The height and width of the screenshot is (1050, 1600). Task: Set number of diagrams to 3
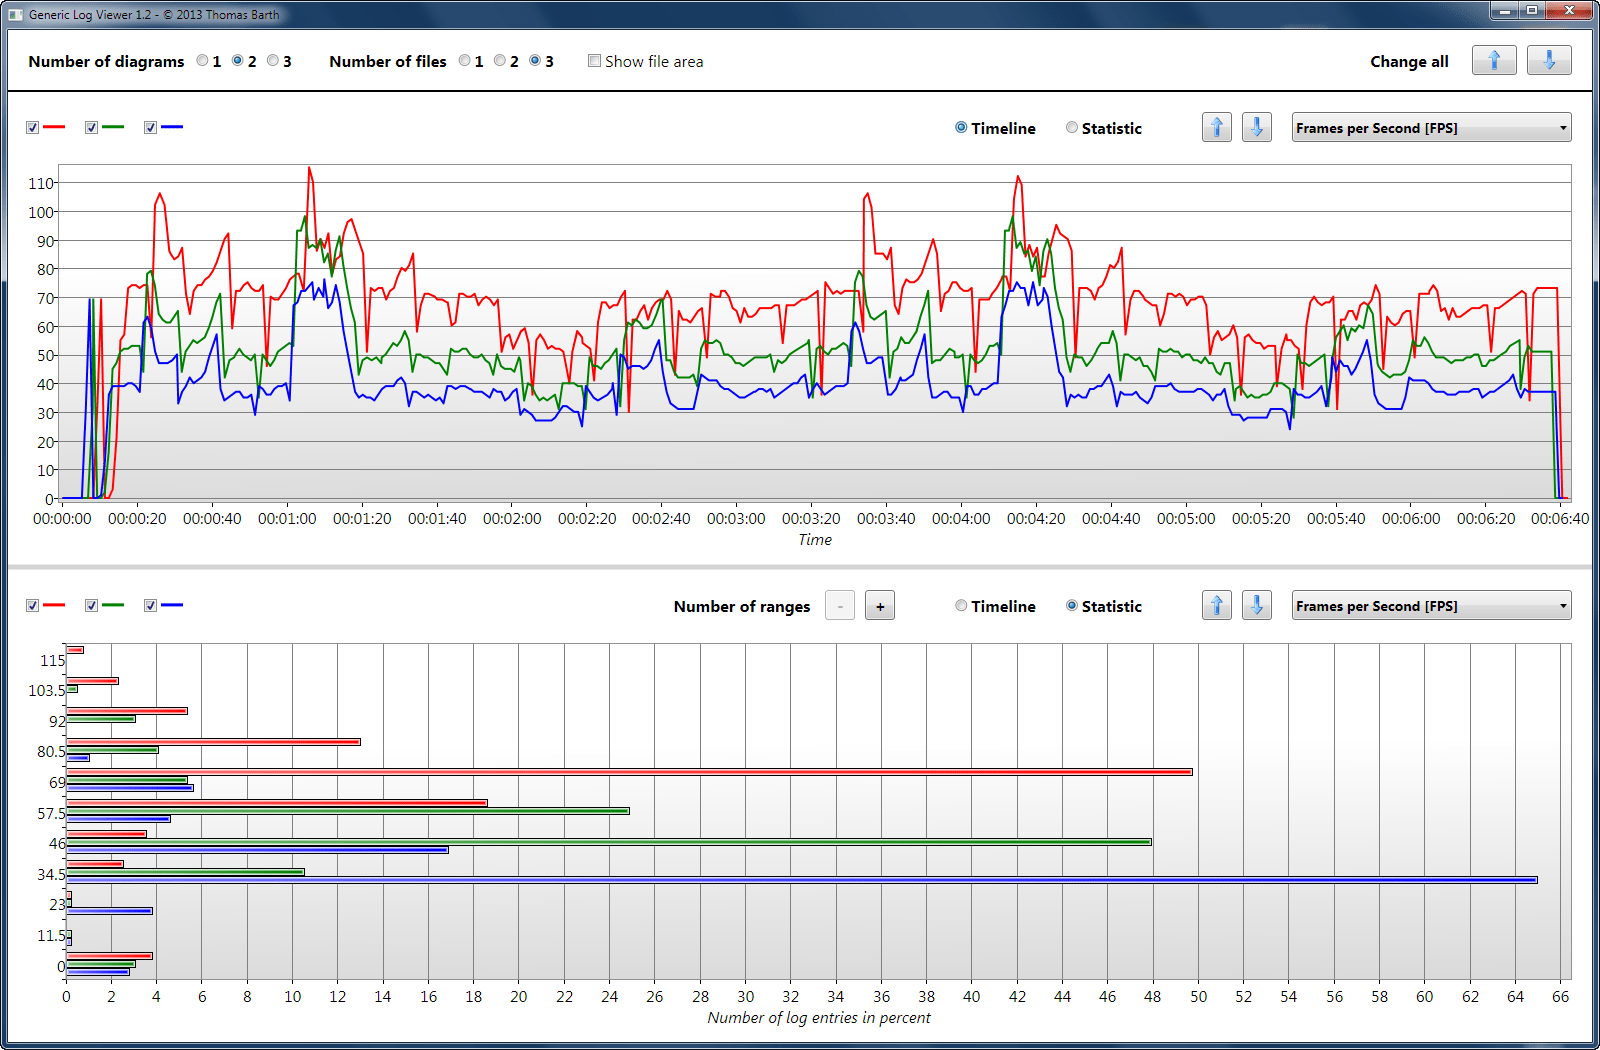273,60
